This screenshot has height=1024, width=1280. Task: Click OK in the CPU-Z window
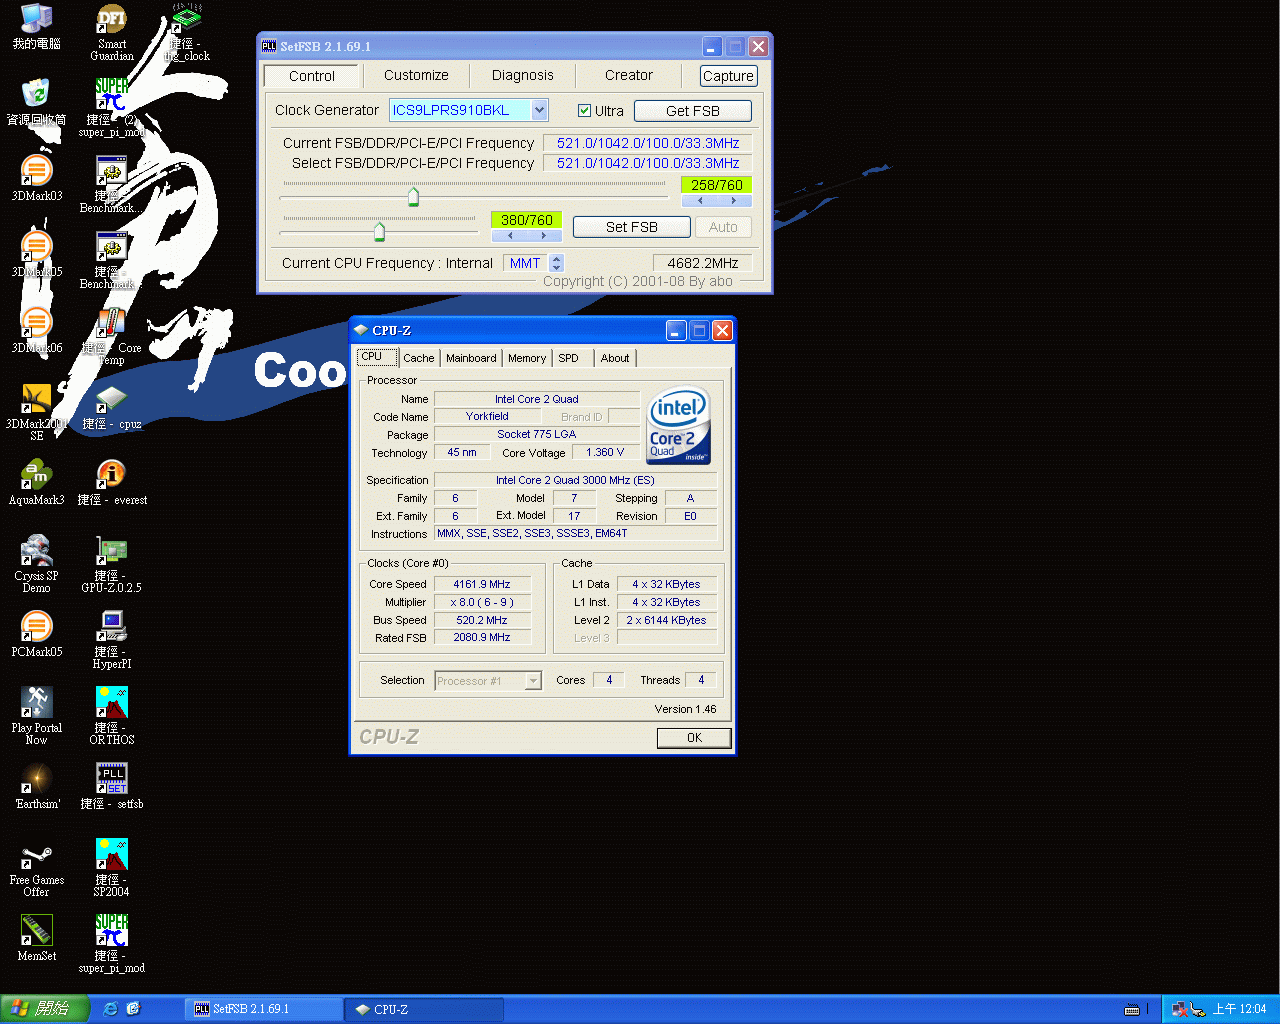(x=694, y=737)
